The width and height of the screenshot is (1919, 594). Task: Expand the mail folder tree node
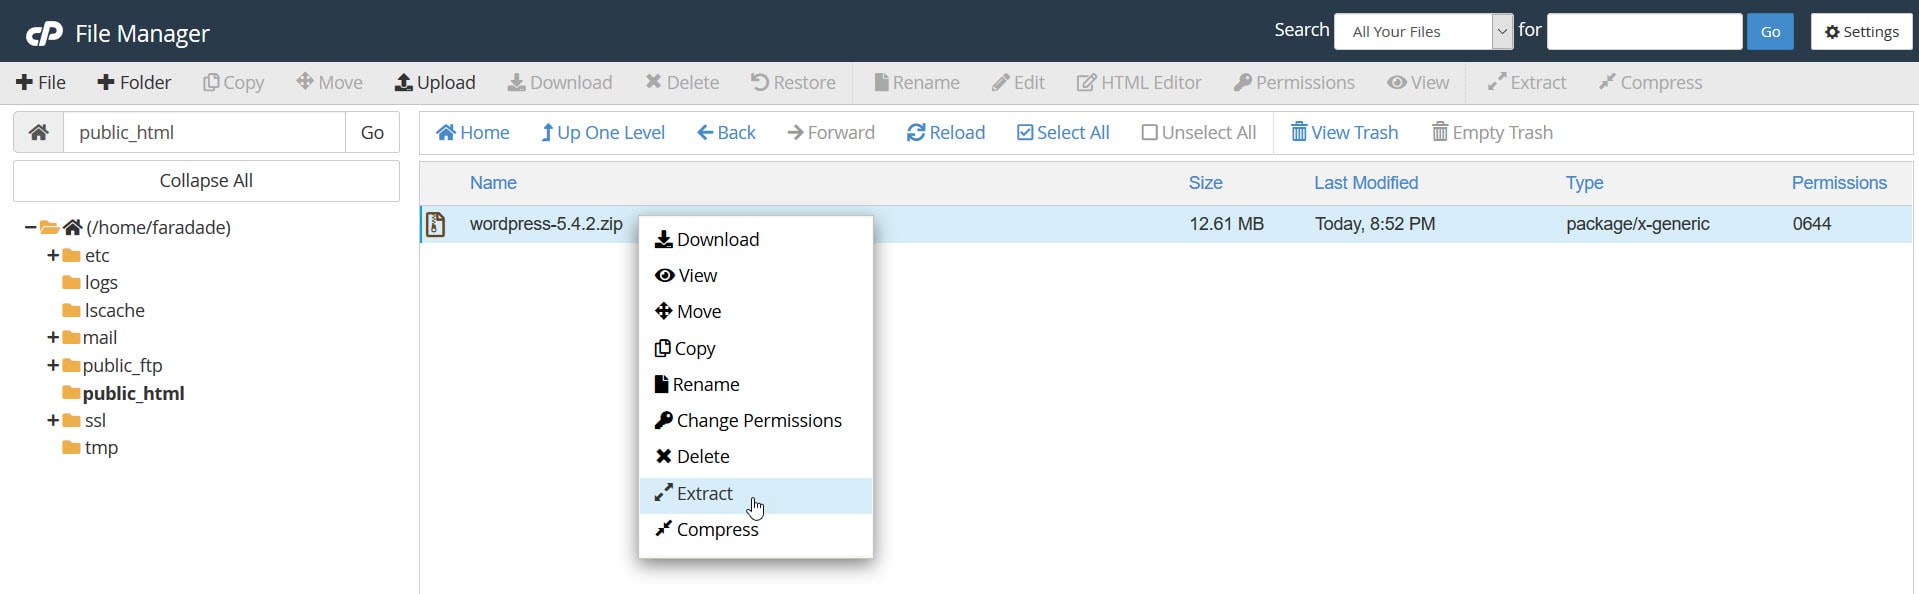pos(53,338)
